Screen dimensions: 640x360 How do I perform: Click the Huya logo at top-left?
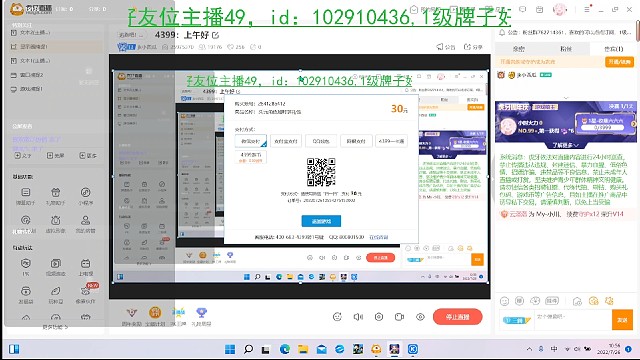click(31, 9)
